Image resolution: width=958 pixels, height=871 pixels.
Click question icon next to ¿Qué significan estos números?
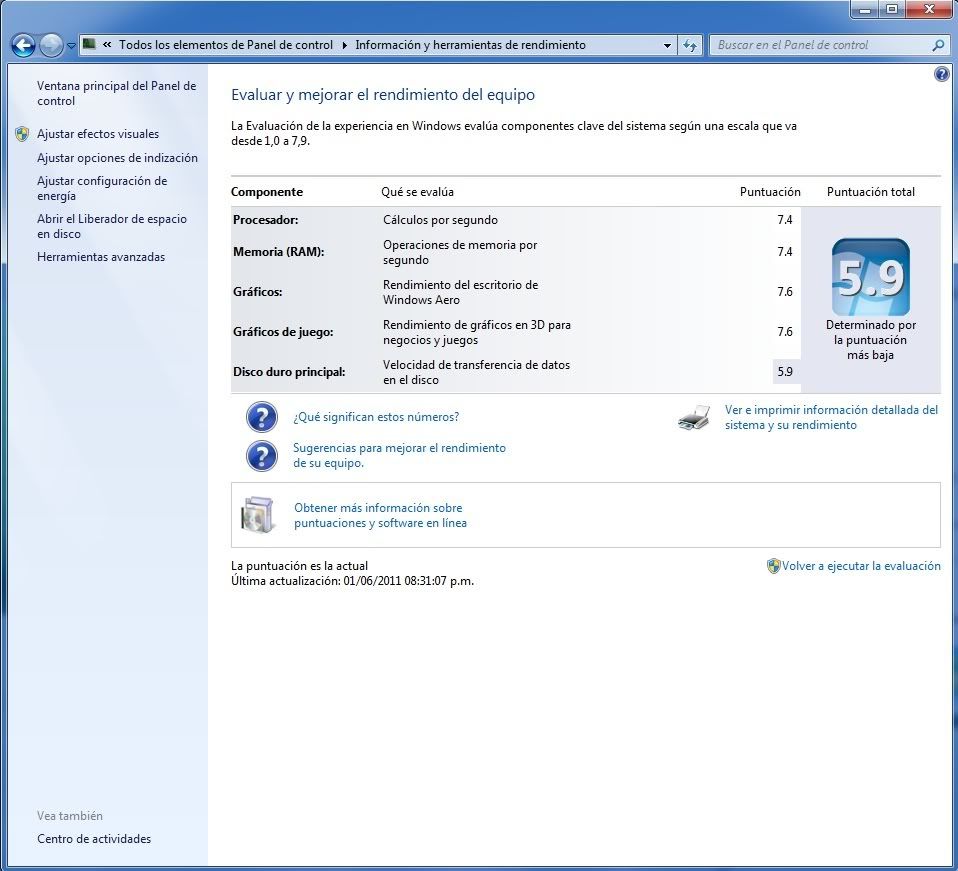[261, 417]
